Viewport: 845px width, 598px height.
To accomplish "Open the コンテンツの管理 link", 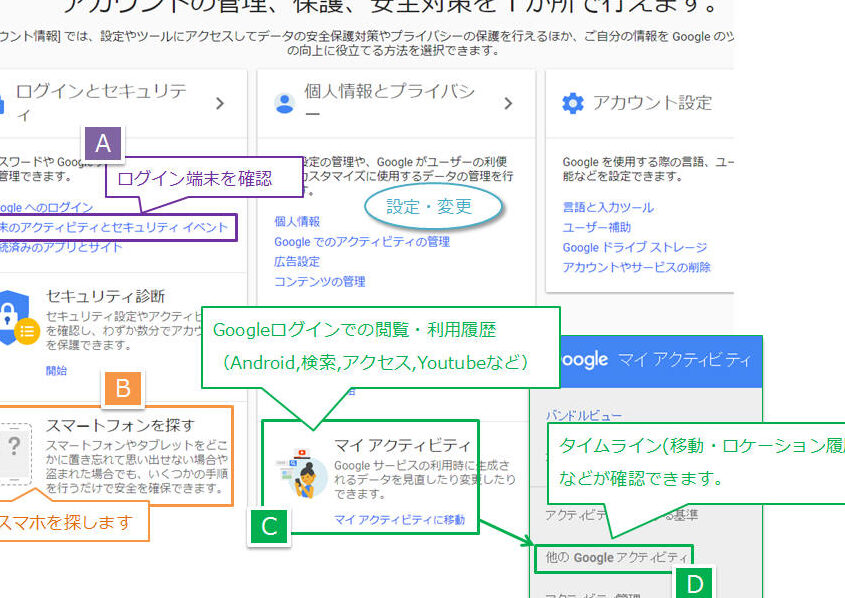I will (319, 281).
